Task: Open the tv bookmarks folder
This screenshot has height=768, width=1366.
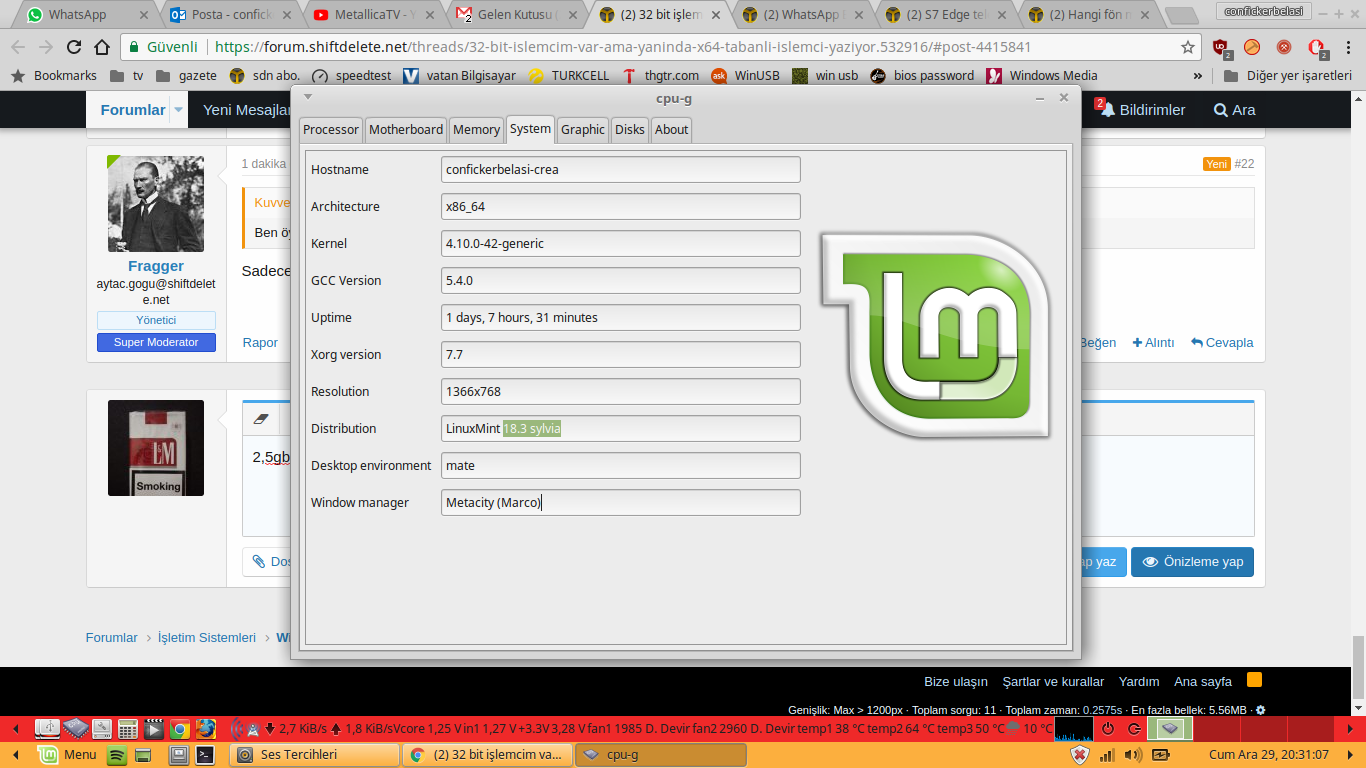Action: [127, 75]
